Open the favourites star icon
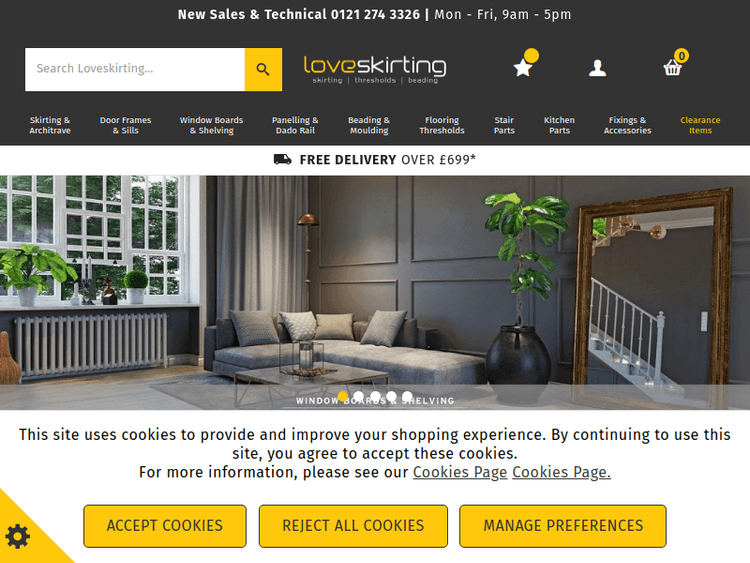Viewport: 750px width, 563px height. pyautogui.click(x=523, y=67)
